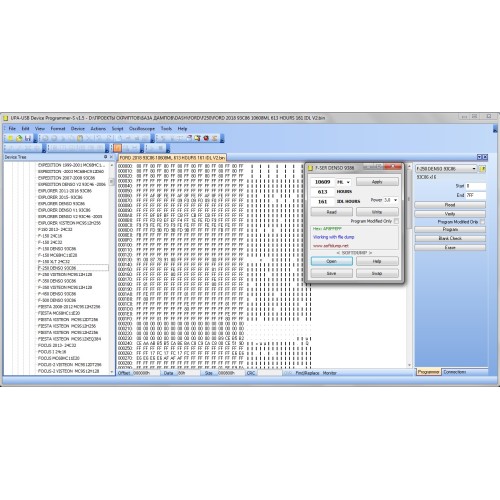500x500 pixels.
Task: Click the Swap button in the dialog
Action: point(377,273)
